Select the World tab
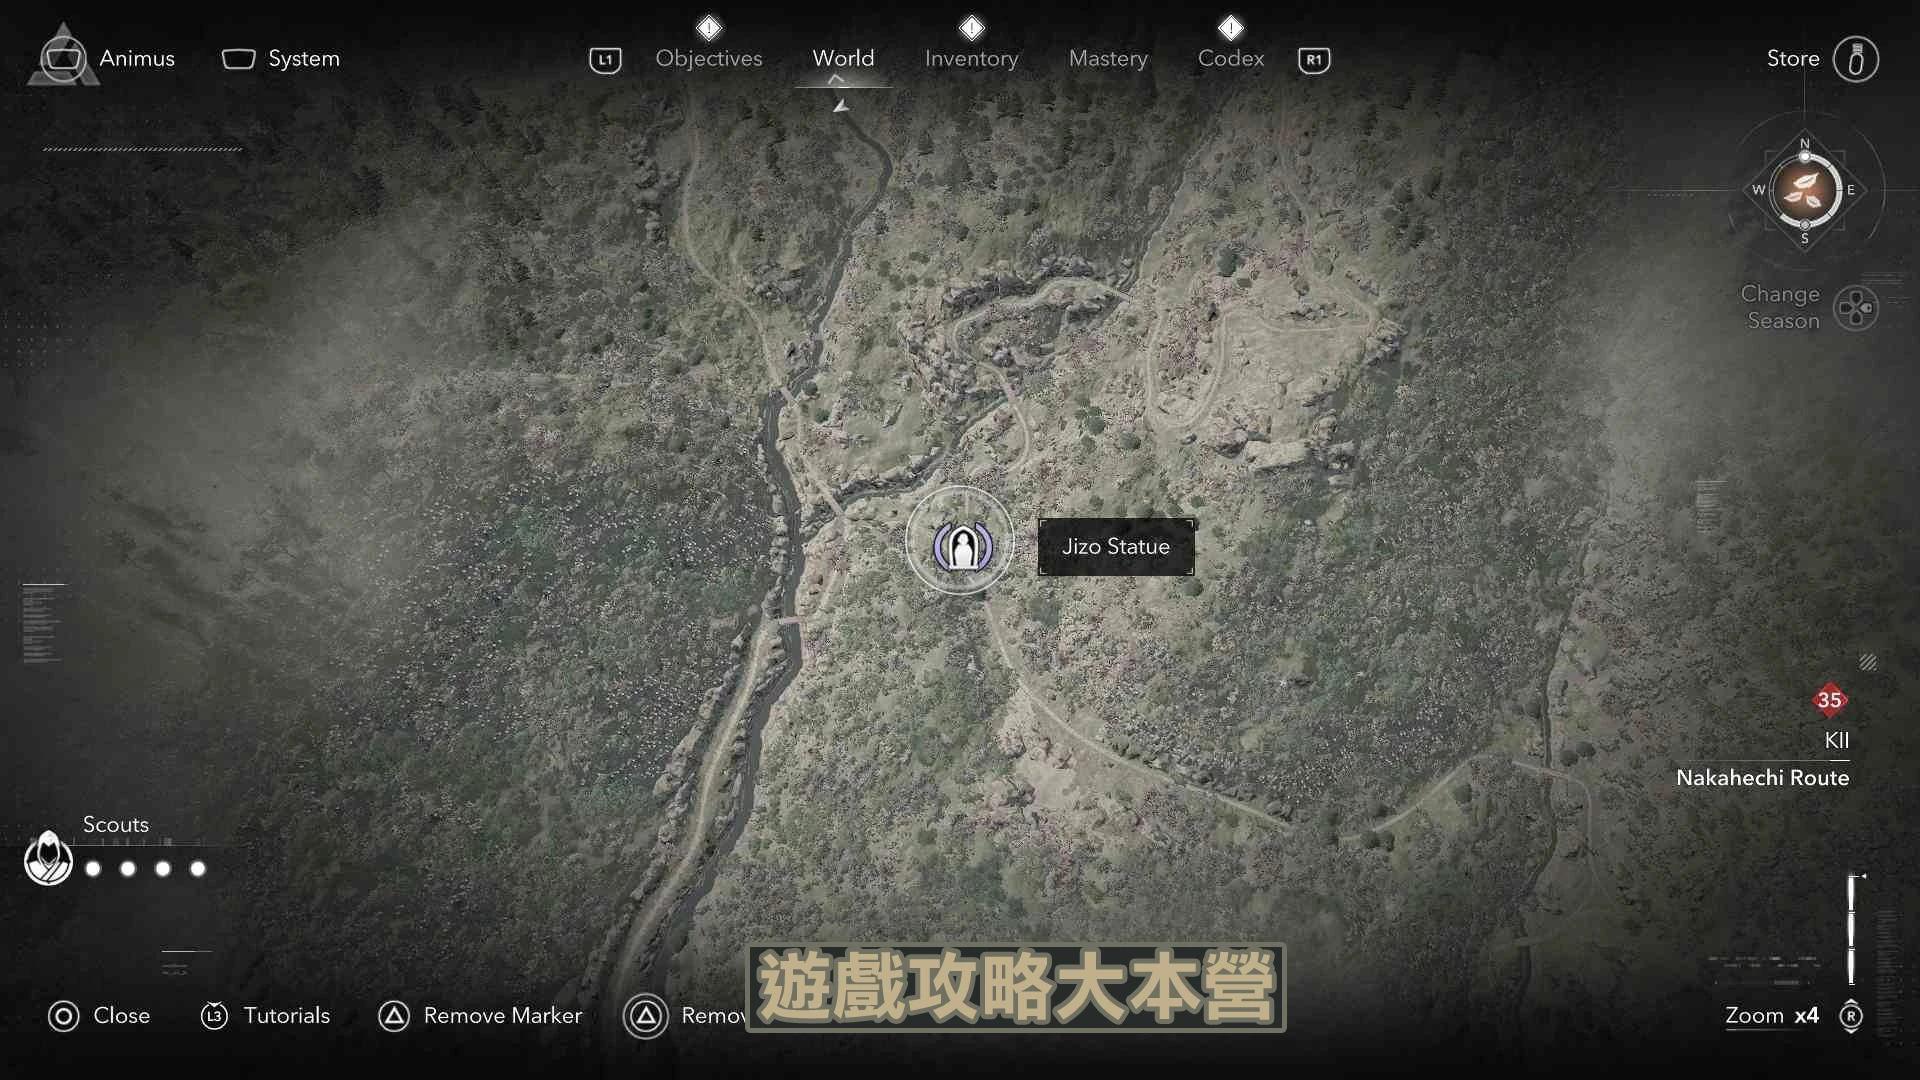 tap(843, 58)
